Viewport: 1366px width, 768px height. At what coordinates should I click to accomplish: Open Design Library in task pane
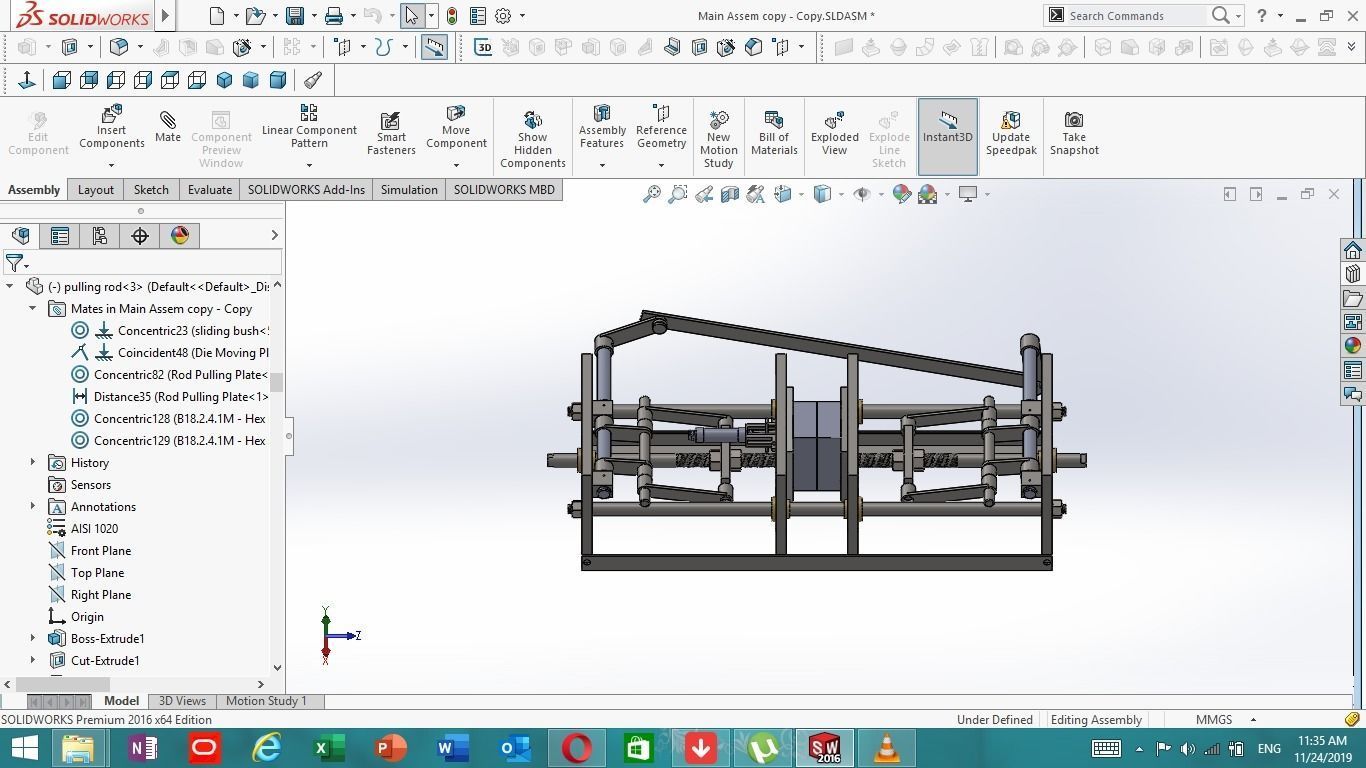click(x=1353, y=274)
